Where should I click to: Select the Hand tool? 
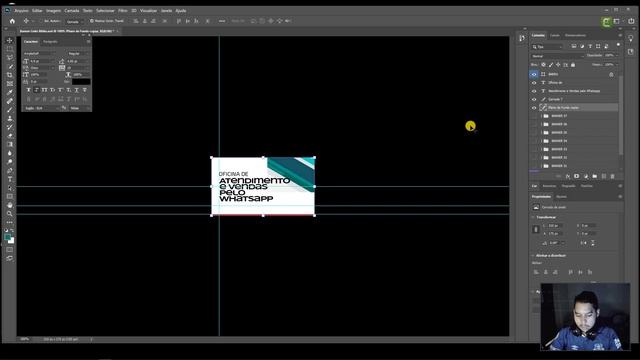click(x=10, y=205)
